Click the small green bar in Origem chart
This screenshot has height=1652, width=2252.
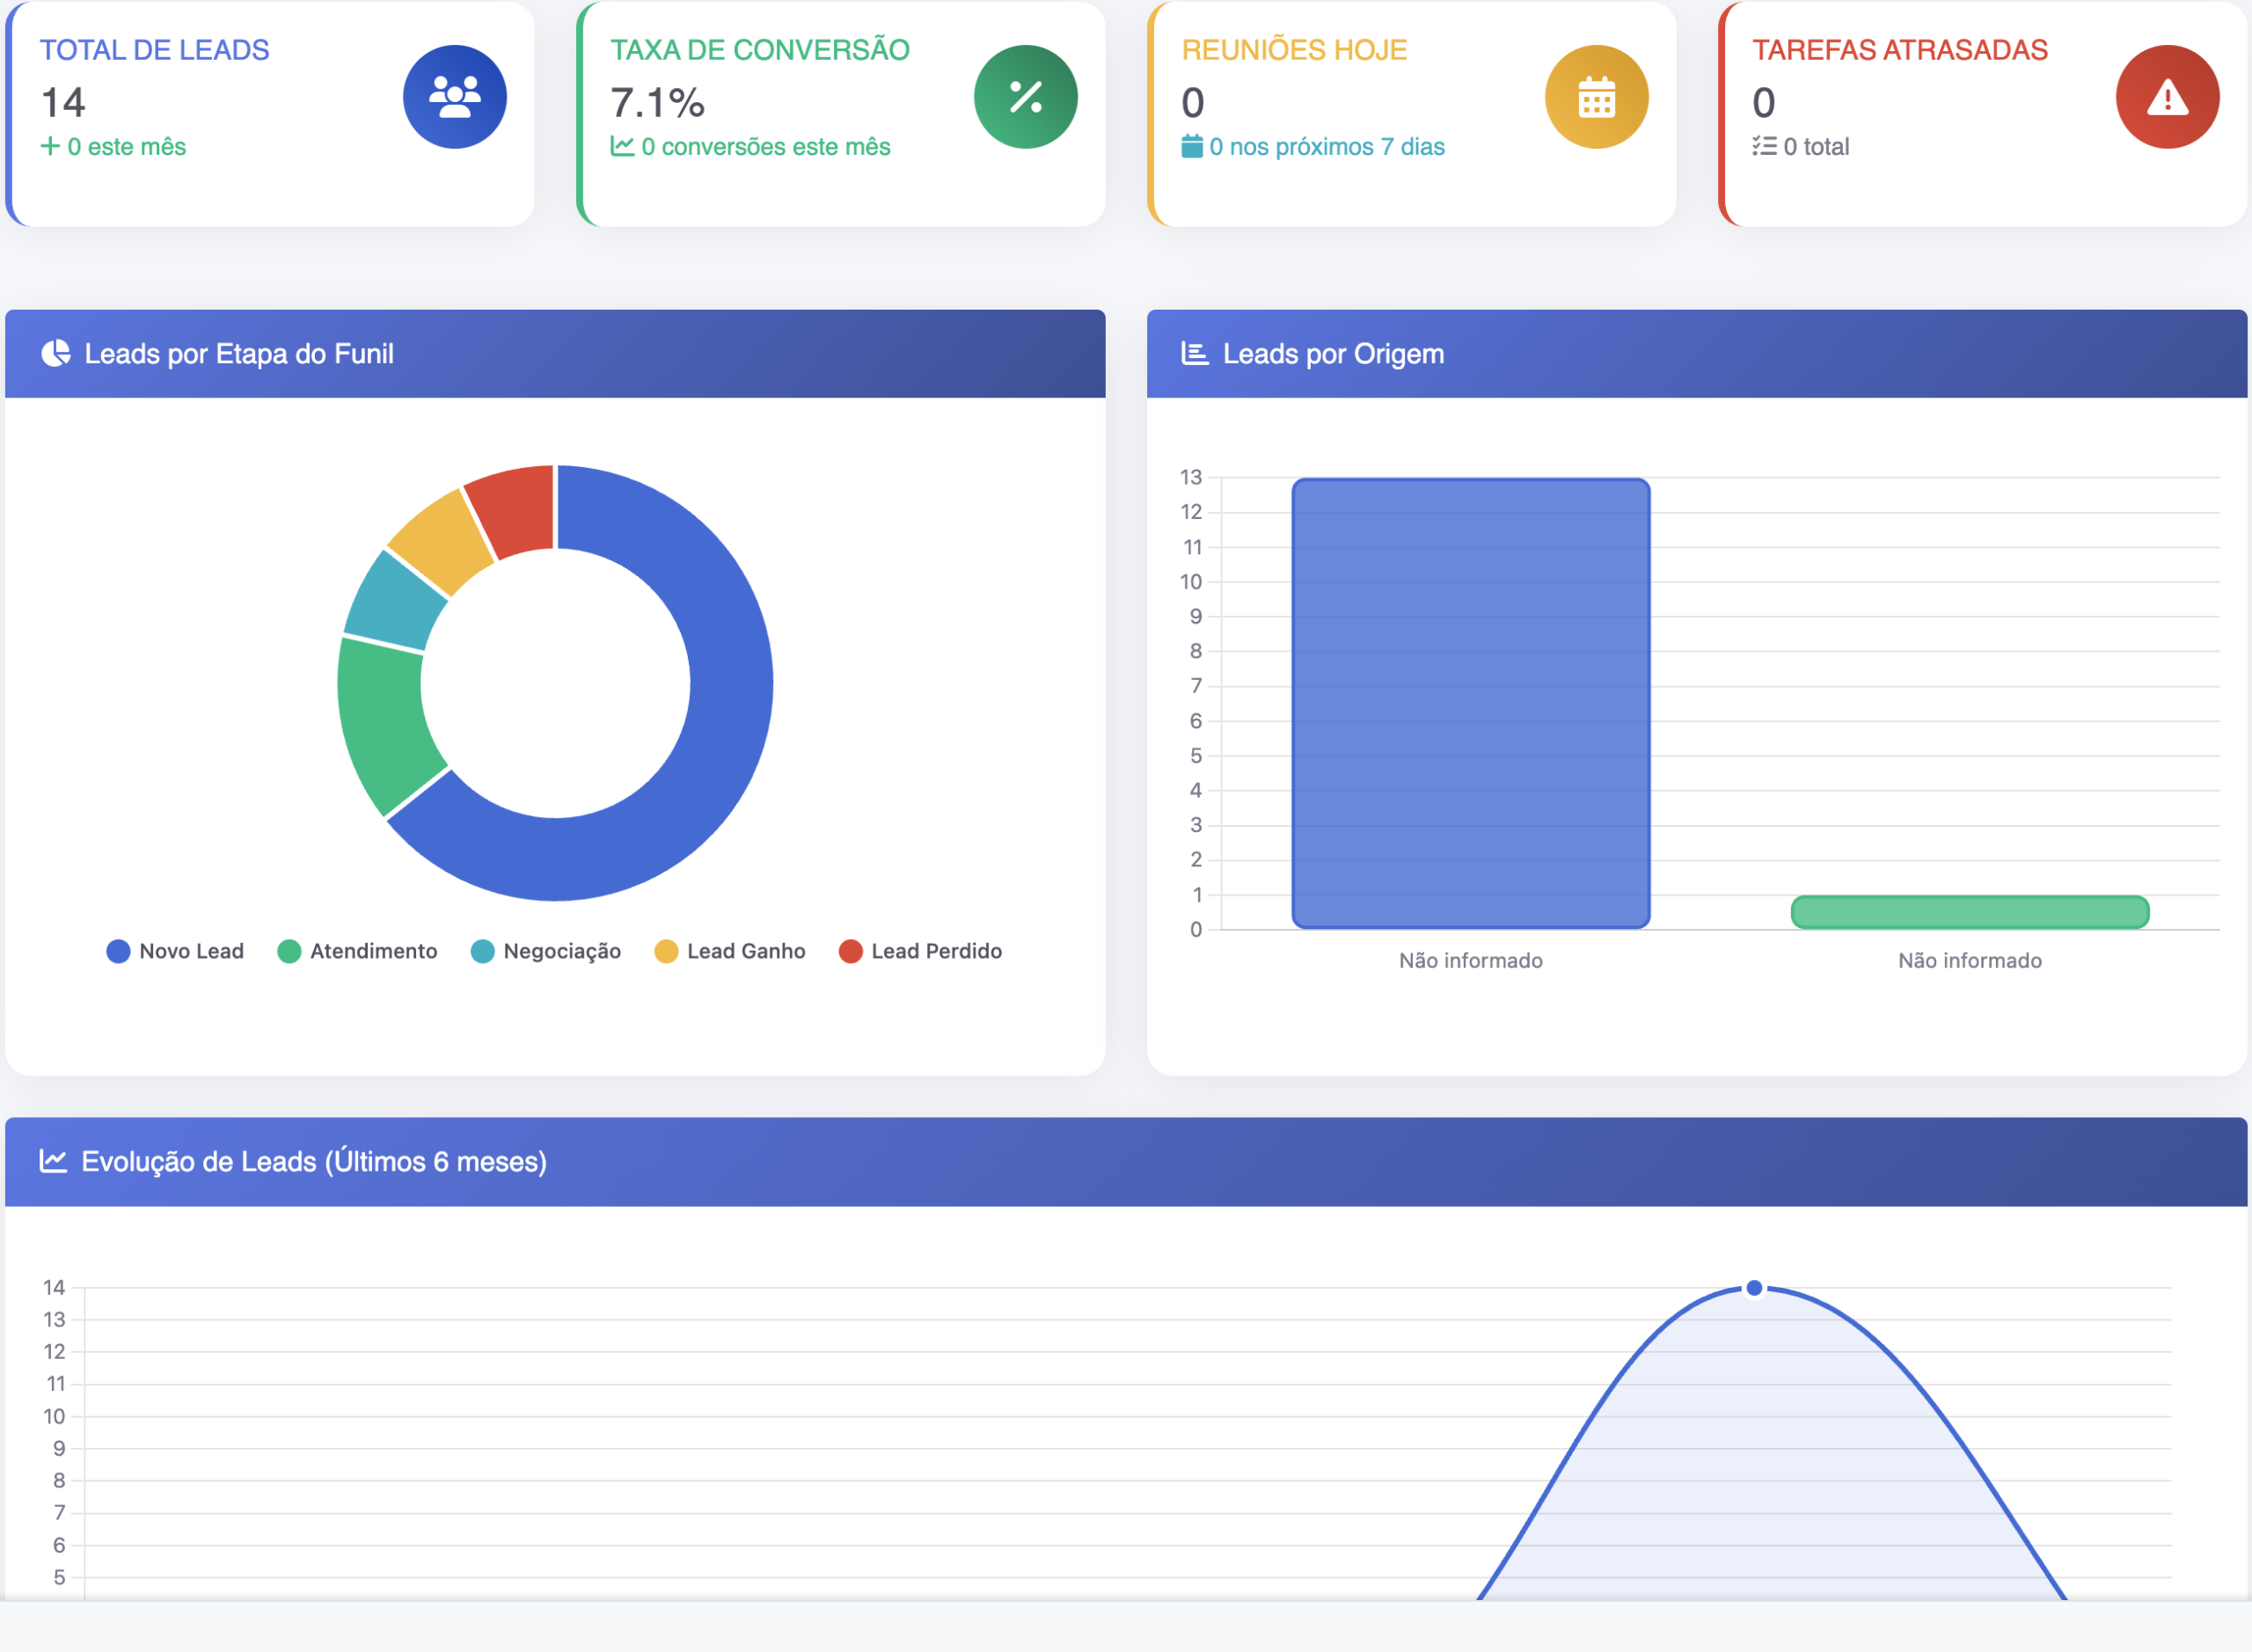pyautogui.click(x=1969, y=912)
